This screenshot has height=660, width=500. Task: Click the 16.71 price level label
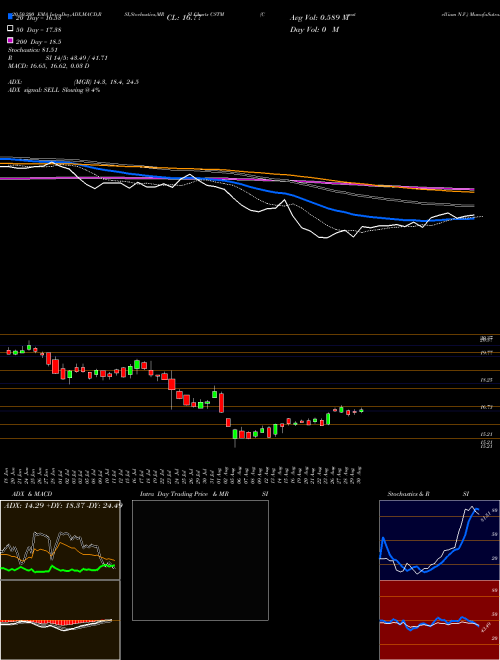pos(487,407)
